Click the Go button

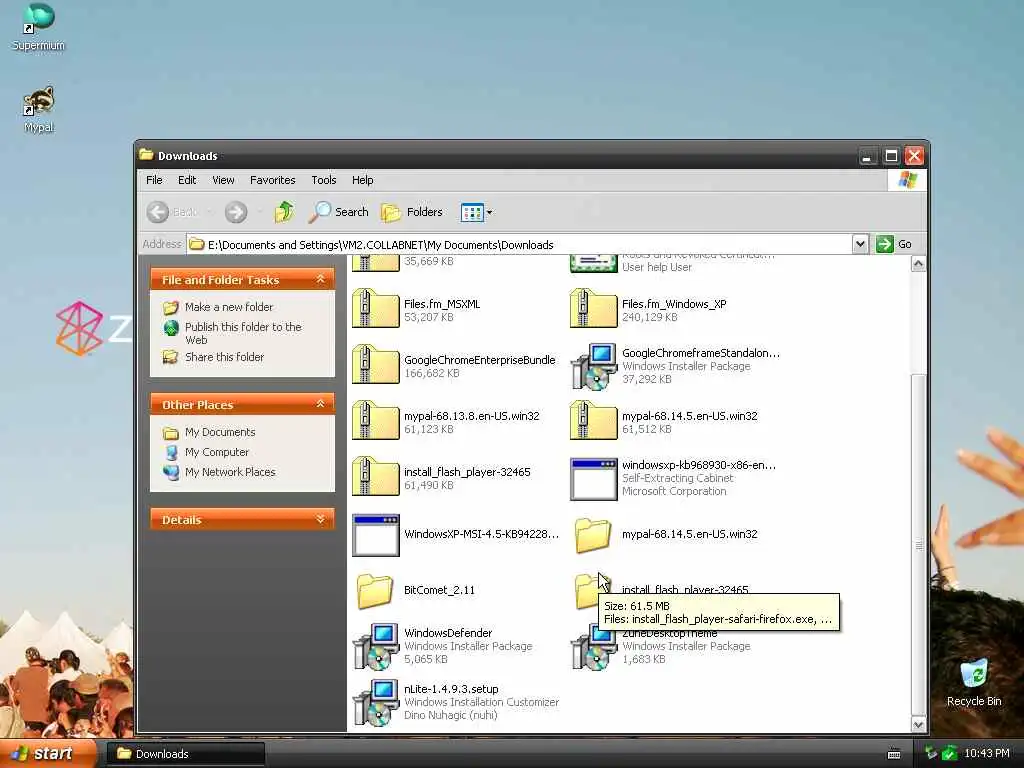[x=894, y=244]
